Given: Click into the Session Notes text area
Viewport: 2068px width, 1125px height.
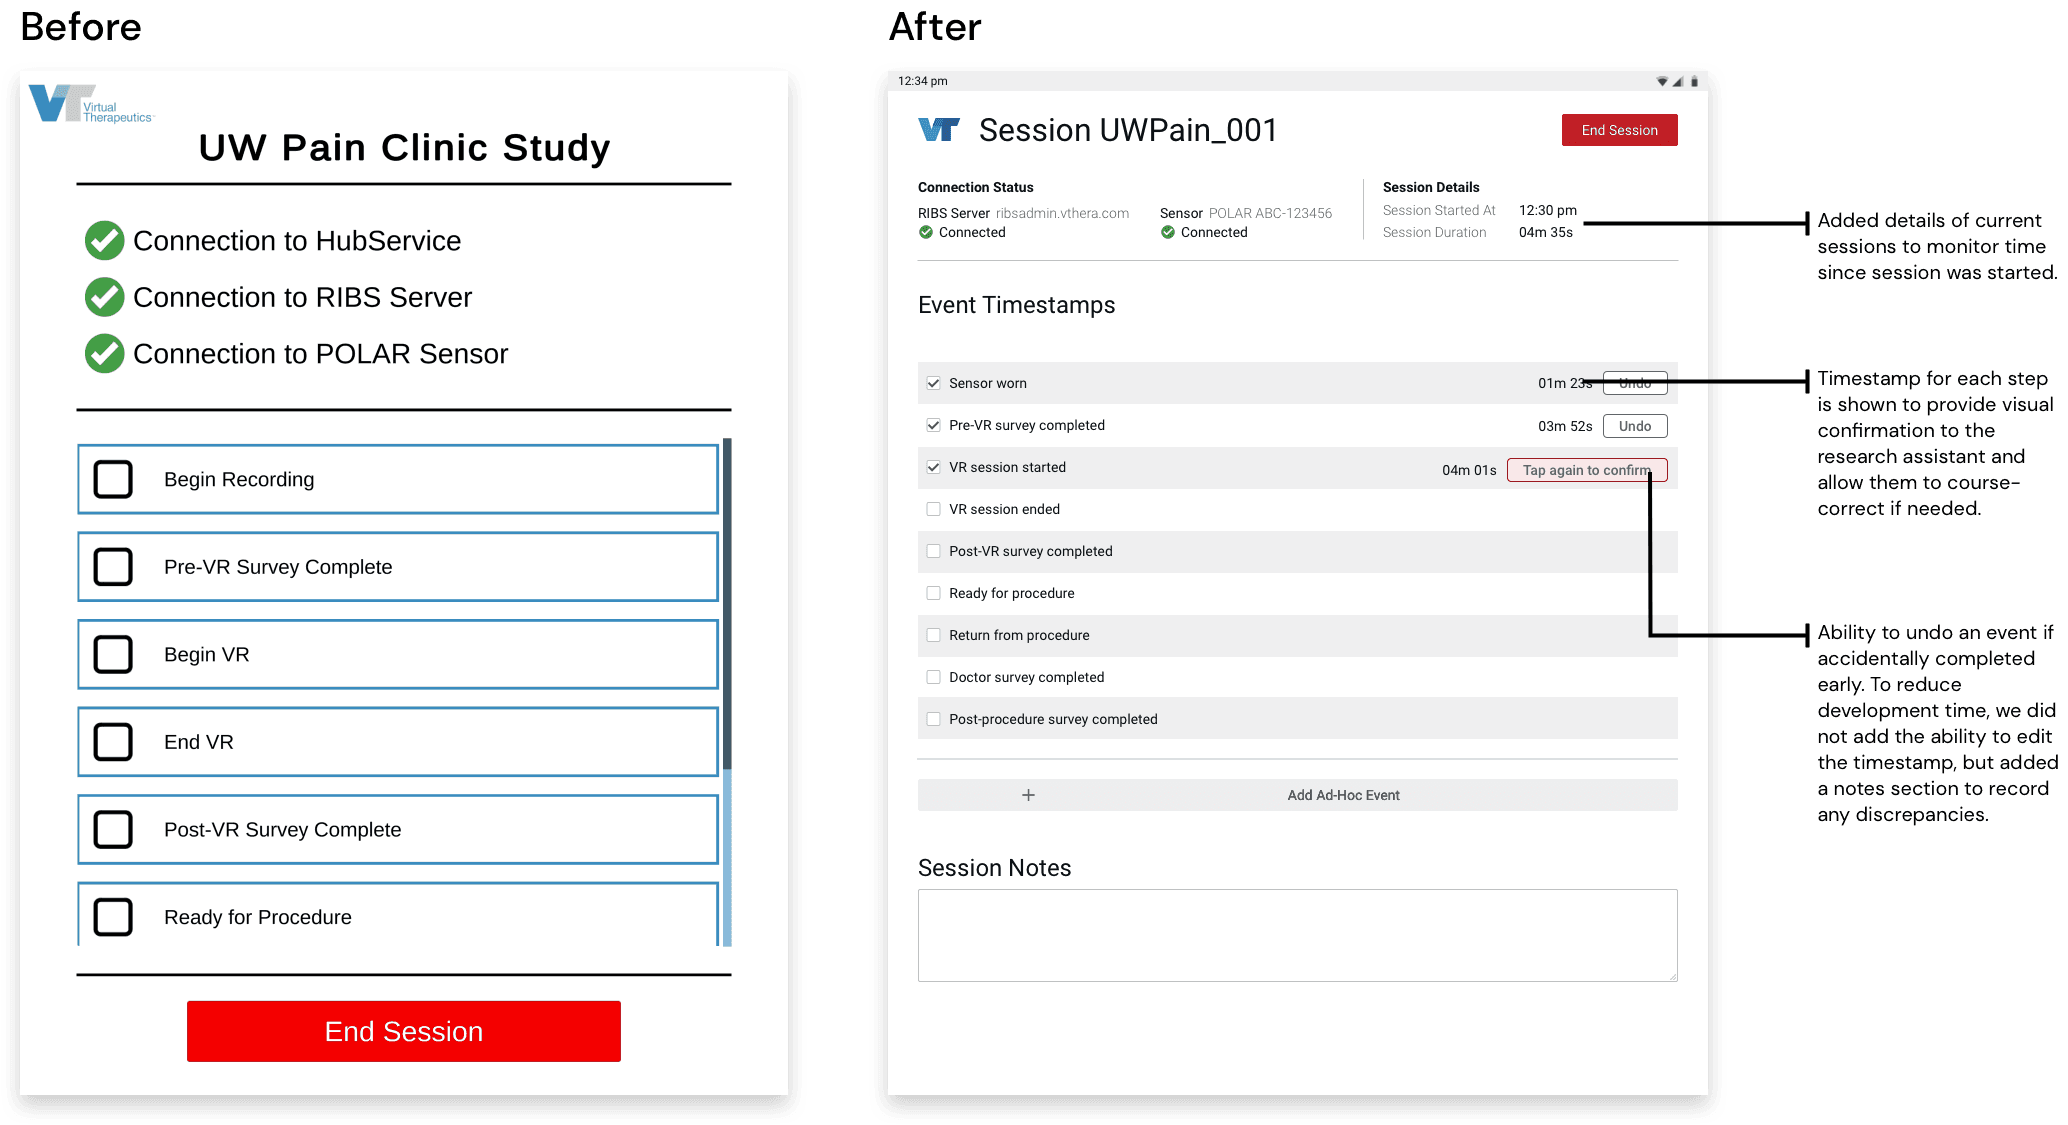Looking at the screenshot, I should 1296,935.
